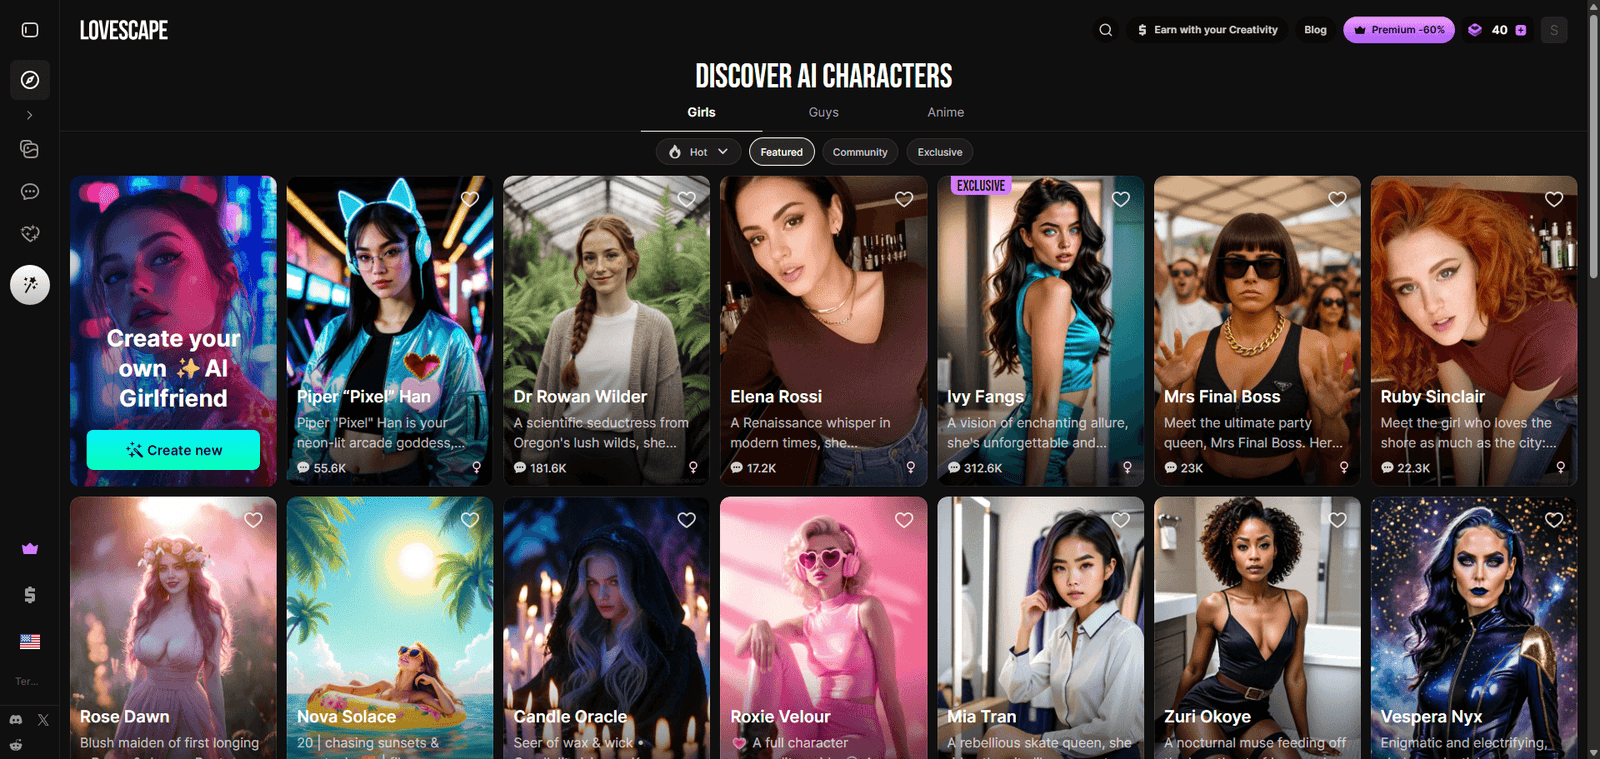Image resolution: width=1600 pixels, height=759 pixels.
Task: Open the chats speech bubble sidebar icon
Action: pyautogui.click(x=30, y=191)
